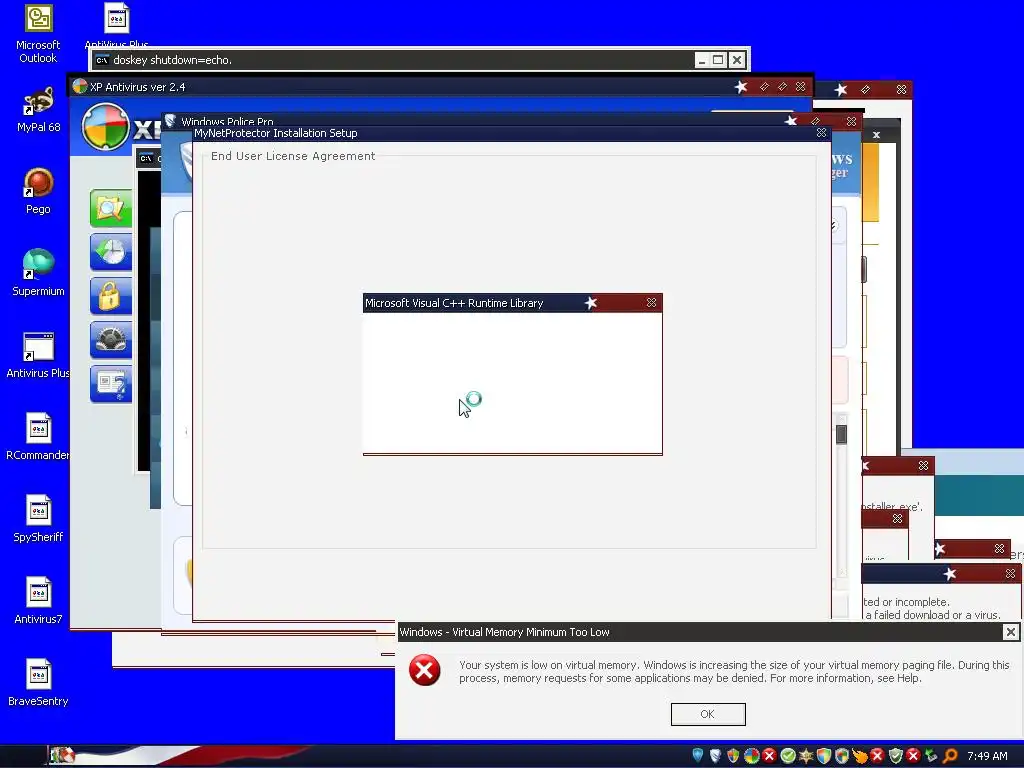Viewport: 1024px width, 768px height.
Task: Click the XP Antivirus title bar ball icon
Action: coord(80,86)
